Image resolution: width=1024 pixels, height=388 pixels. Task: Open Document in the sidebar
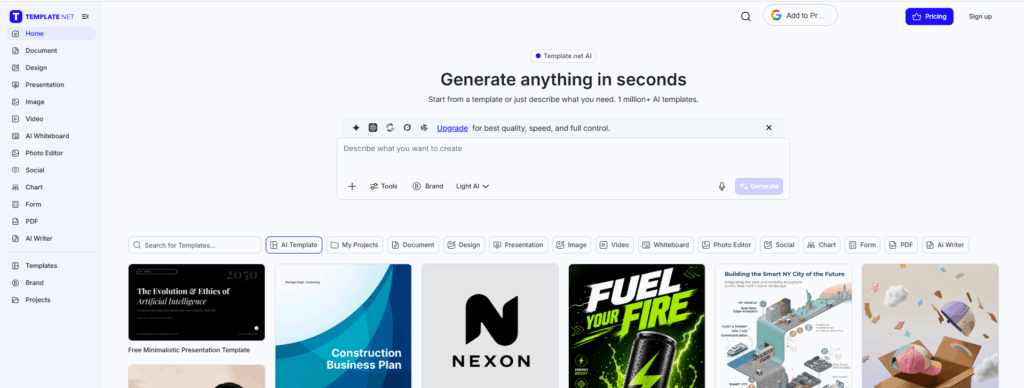coord(51,50)
